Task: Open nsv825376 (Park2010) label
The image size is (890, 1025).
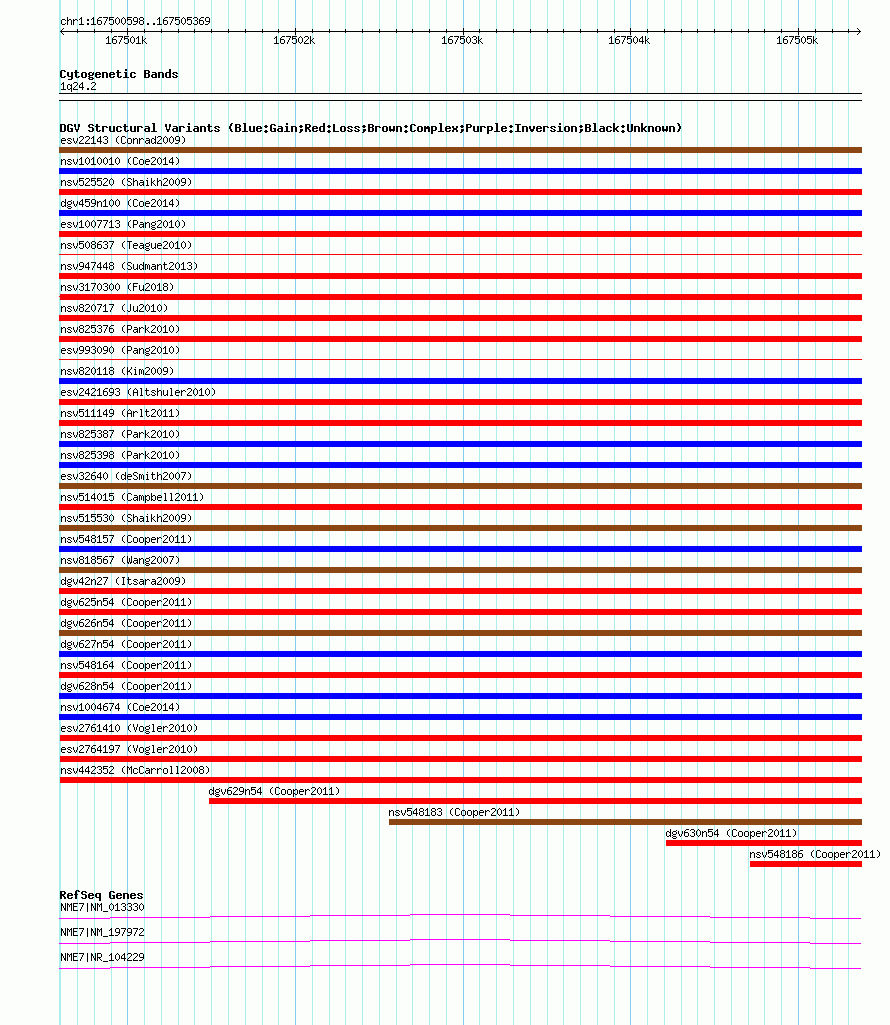Action: click(x=120, y=328)
